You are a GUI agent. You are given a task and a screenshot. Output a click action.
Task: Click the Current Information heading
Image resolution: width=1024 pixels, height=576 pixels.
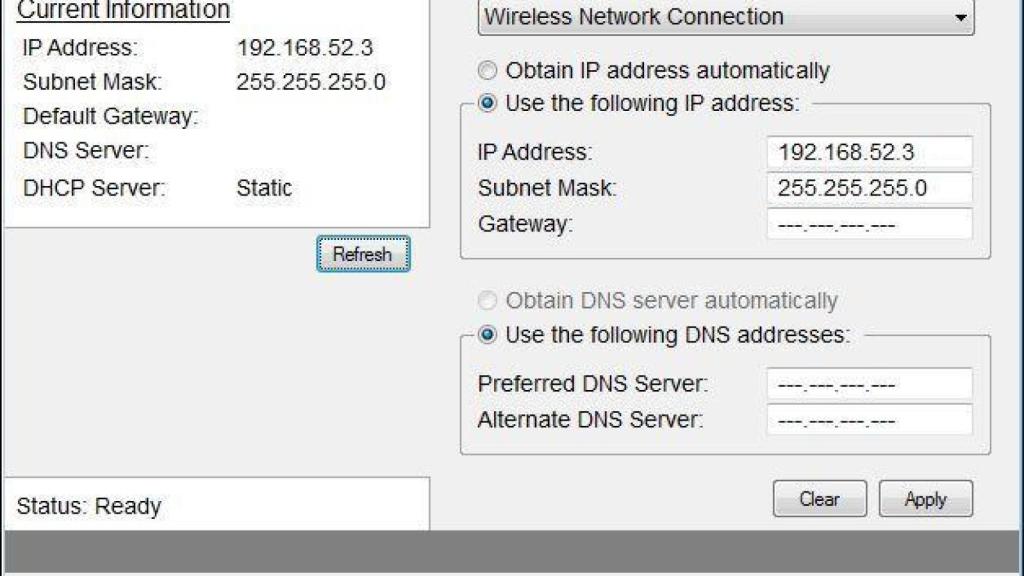tap(124, 11)
